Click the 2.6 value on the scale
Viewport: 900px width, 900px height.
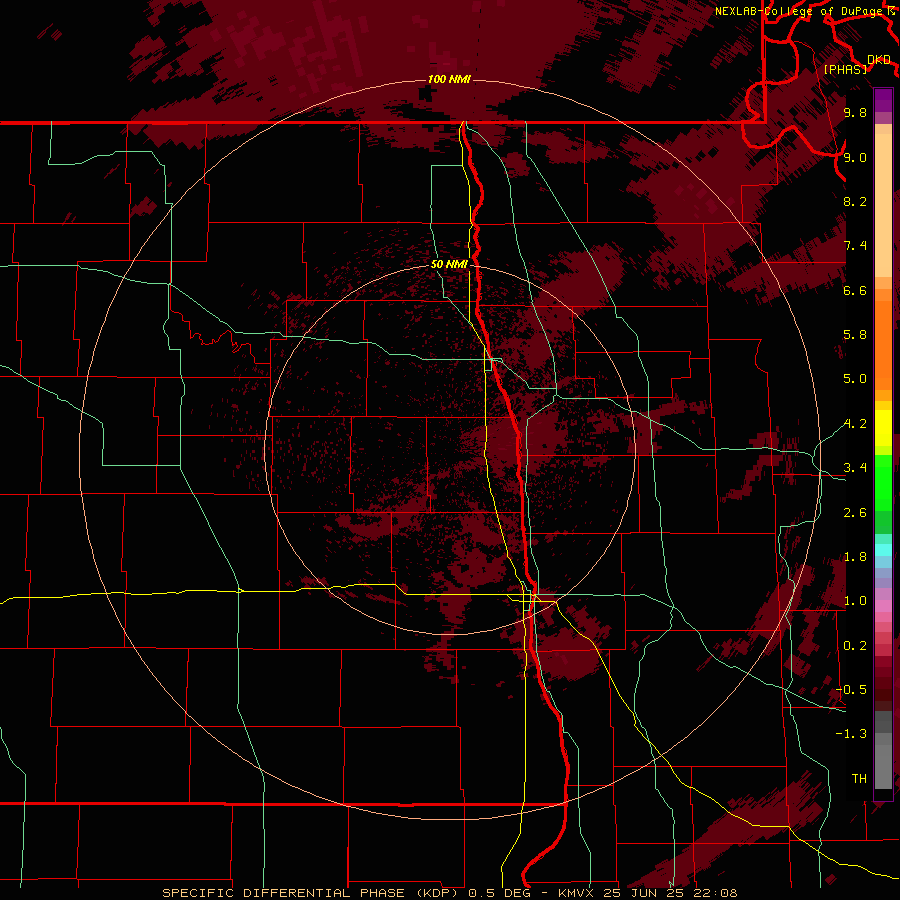(855, 513)
